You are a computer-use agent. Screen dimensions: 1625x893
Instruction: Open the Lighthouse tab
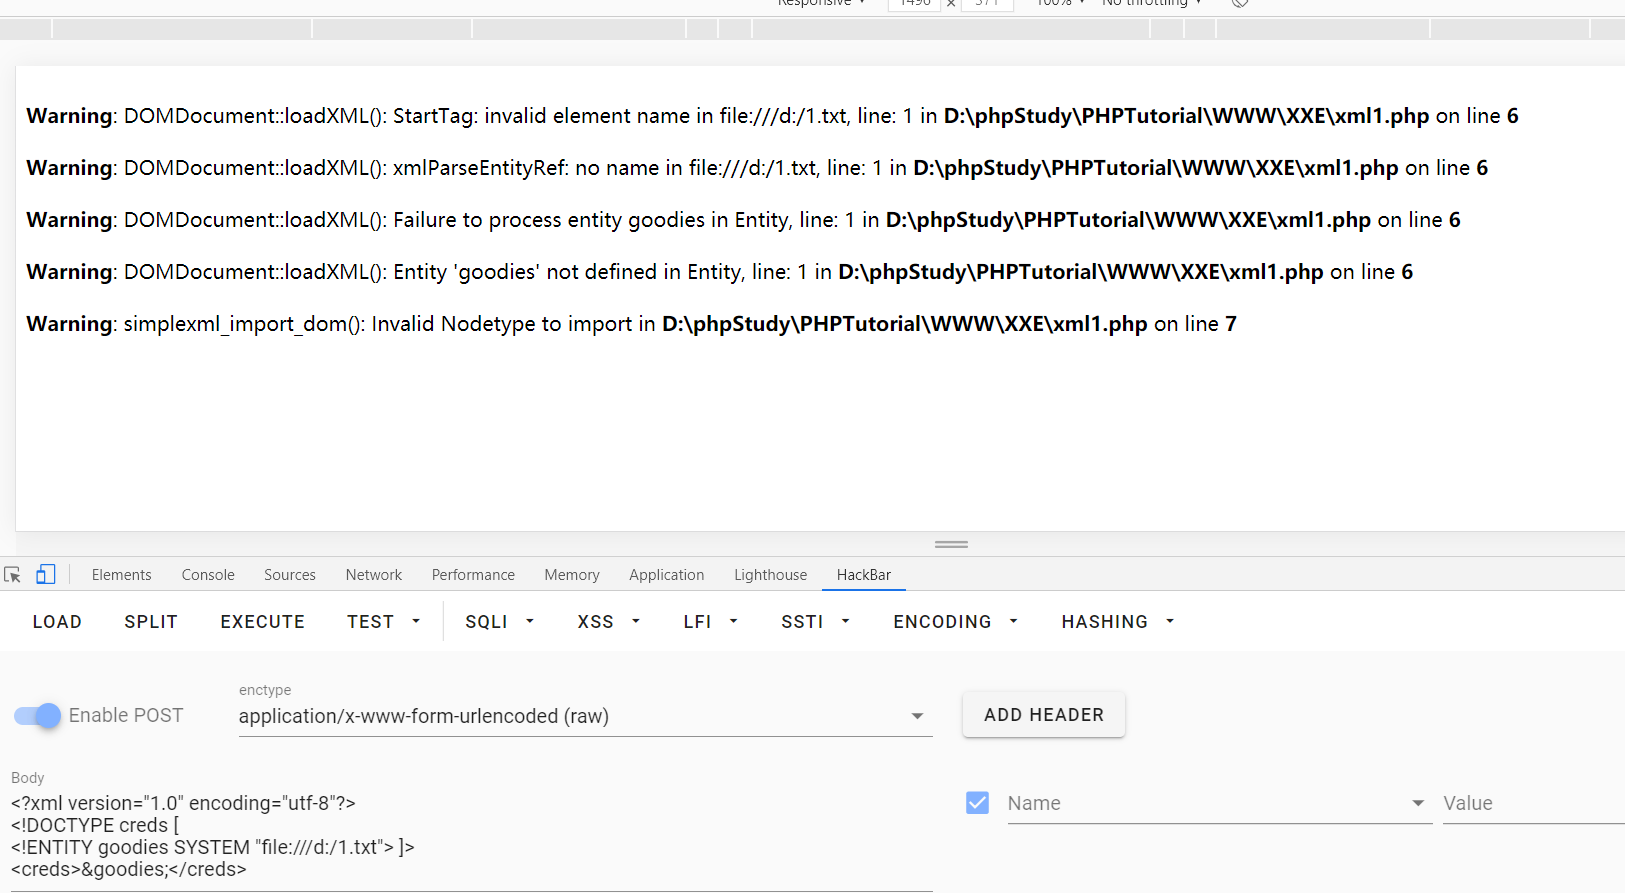[770, 575]
